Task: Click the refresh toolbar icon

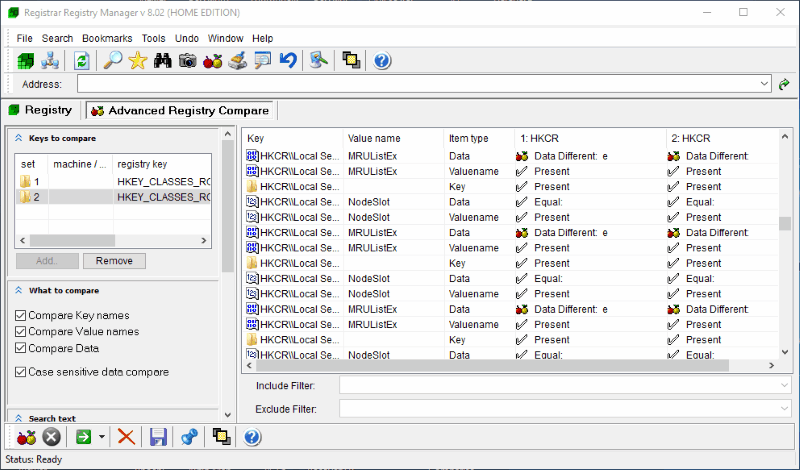Action: (82, 61)
